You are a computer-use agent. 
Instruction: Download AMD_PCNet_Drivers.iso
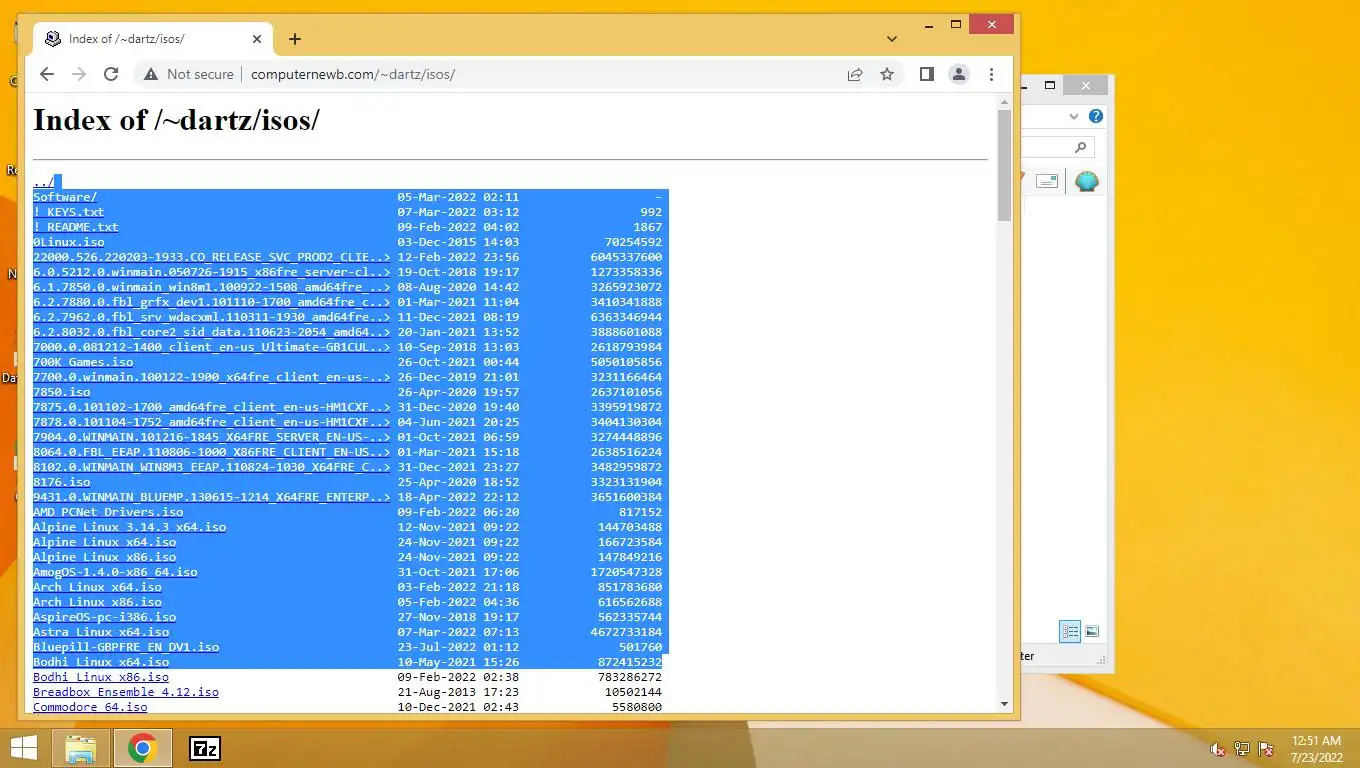(108, 512)
